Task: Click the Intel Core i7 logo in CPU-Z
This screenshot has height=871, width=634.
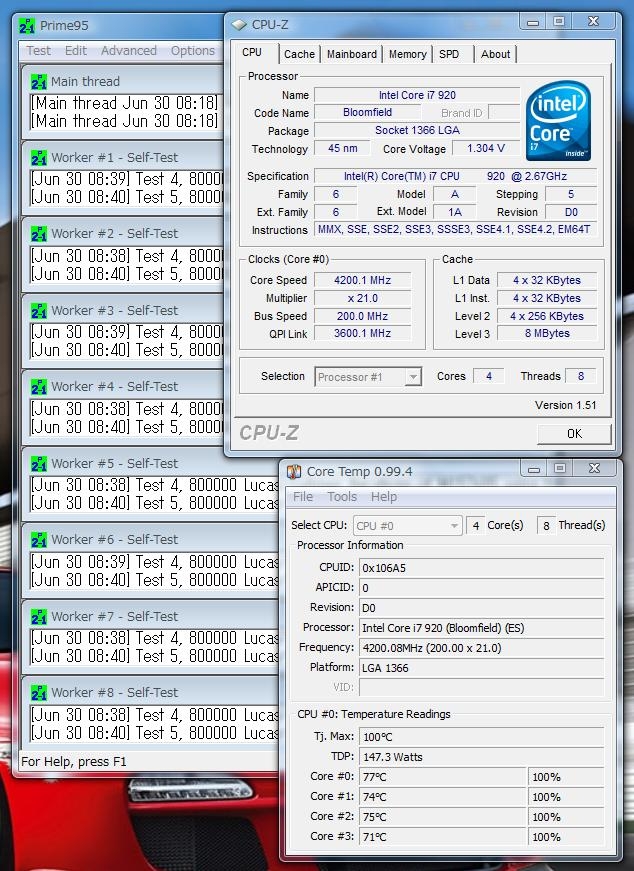Action: click(558, 121)
